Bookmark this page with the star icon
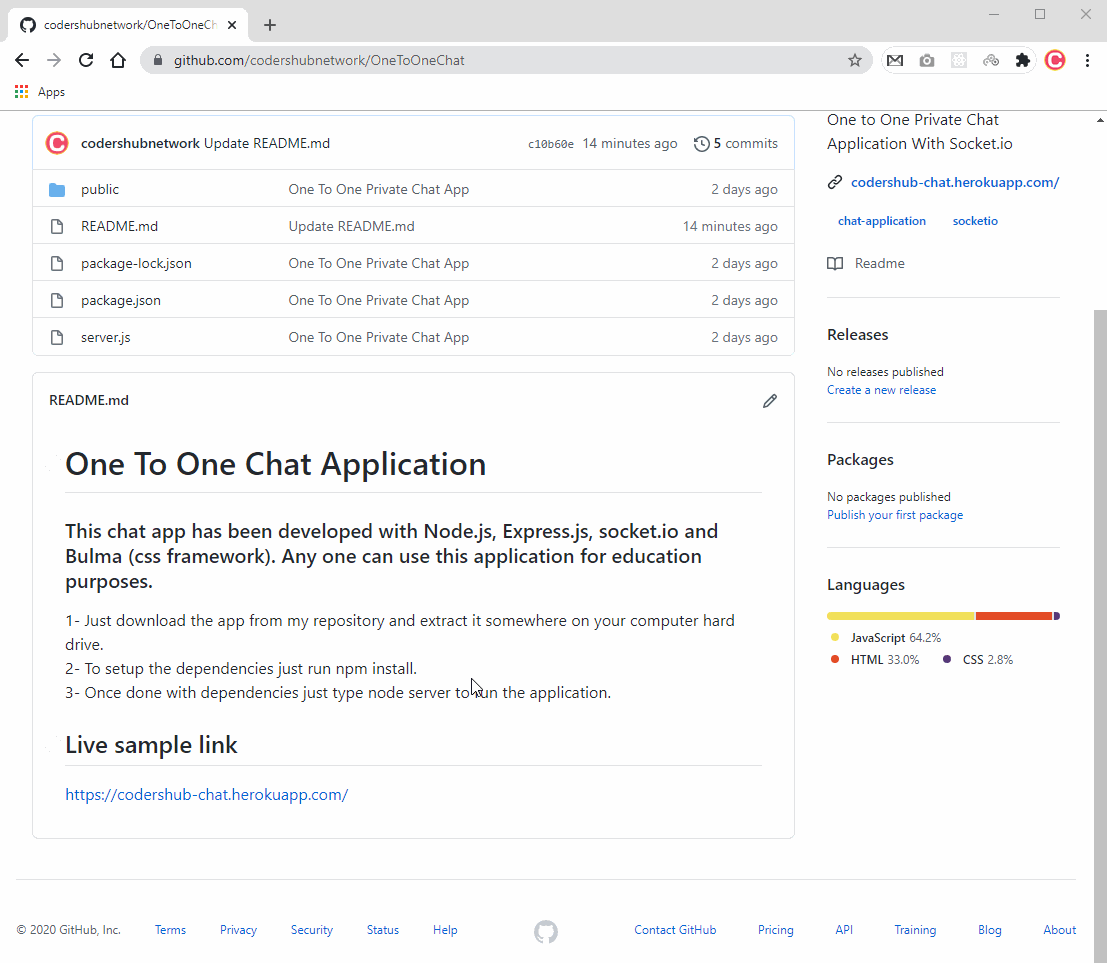 (x=855, y=60)
